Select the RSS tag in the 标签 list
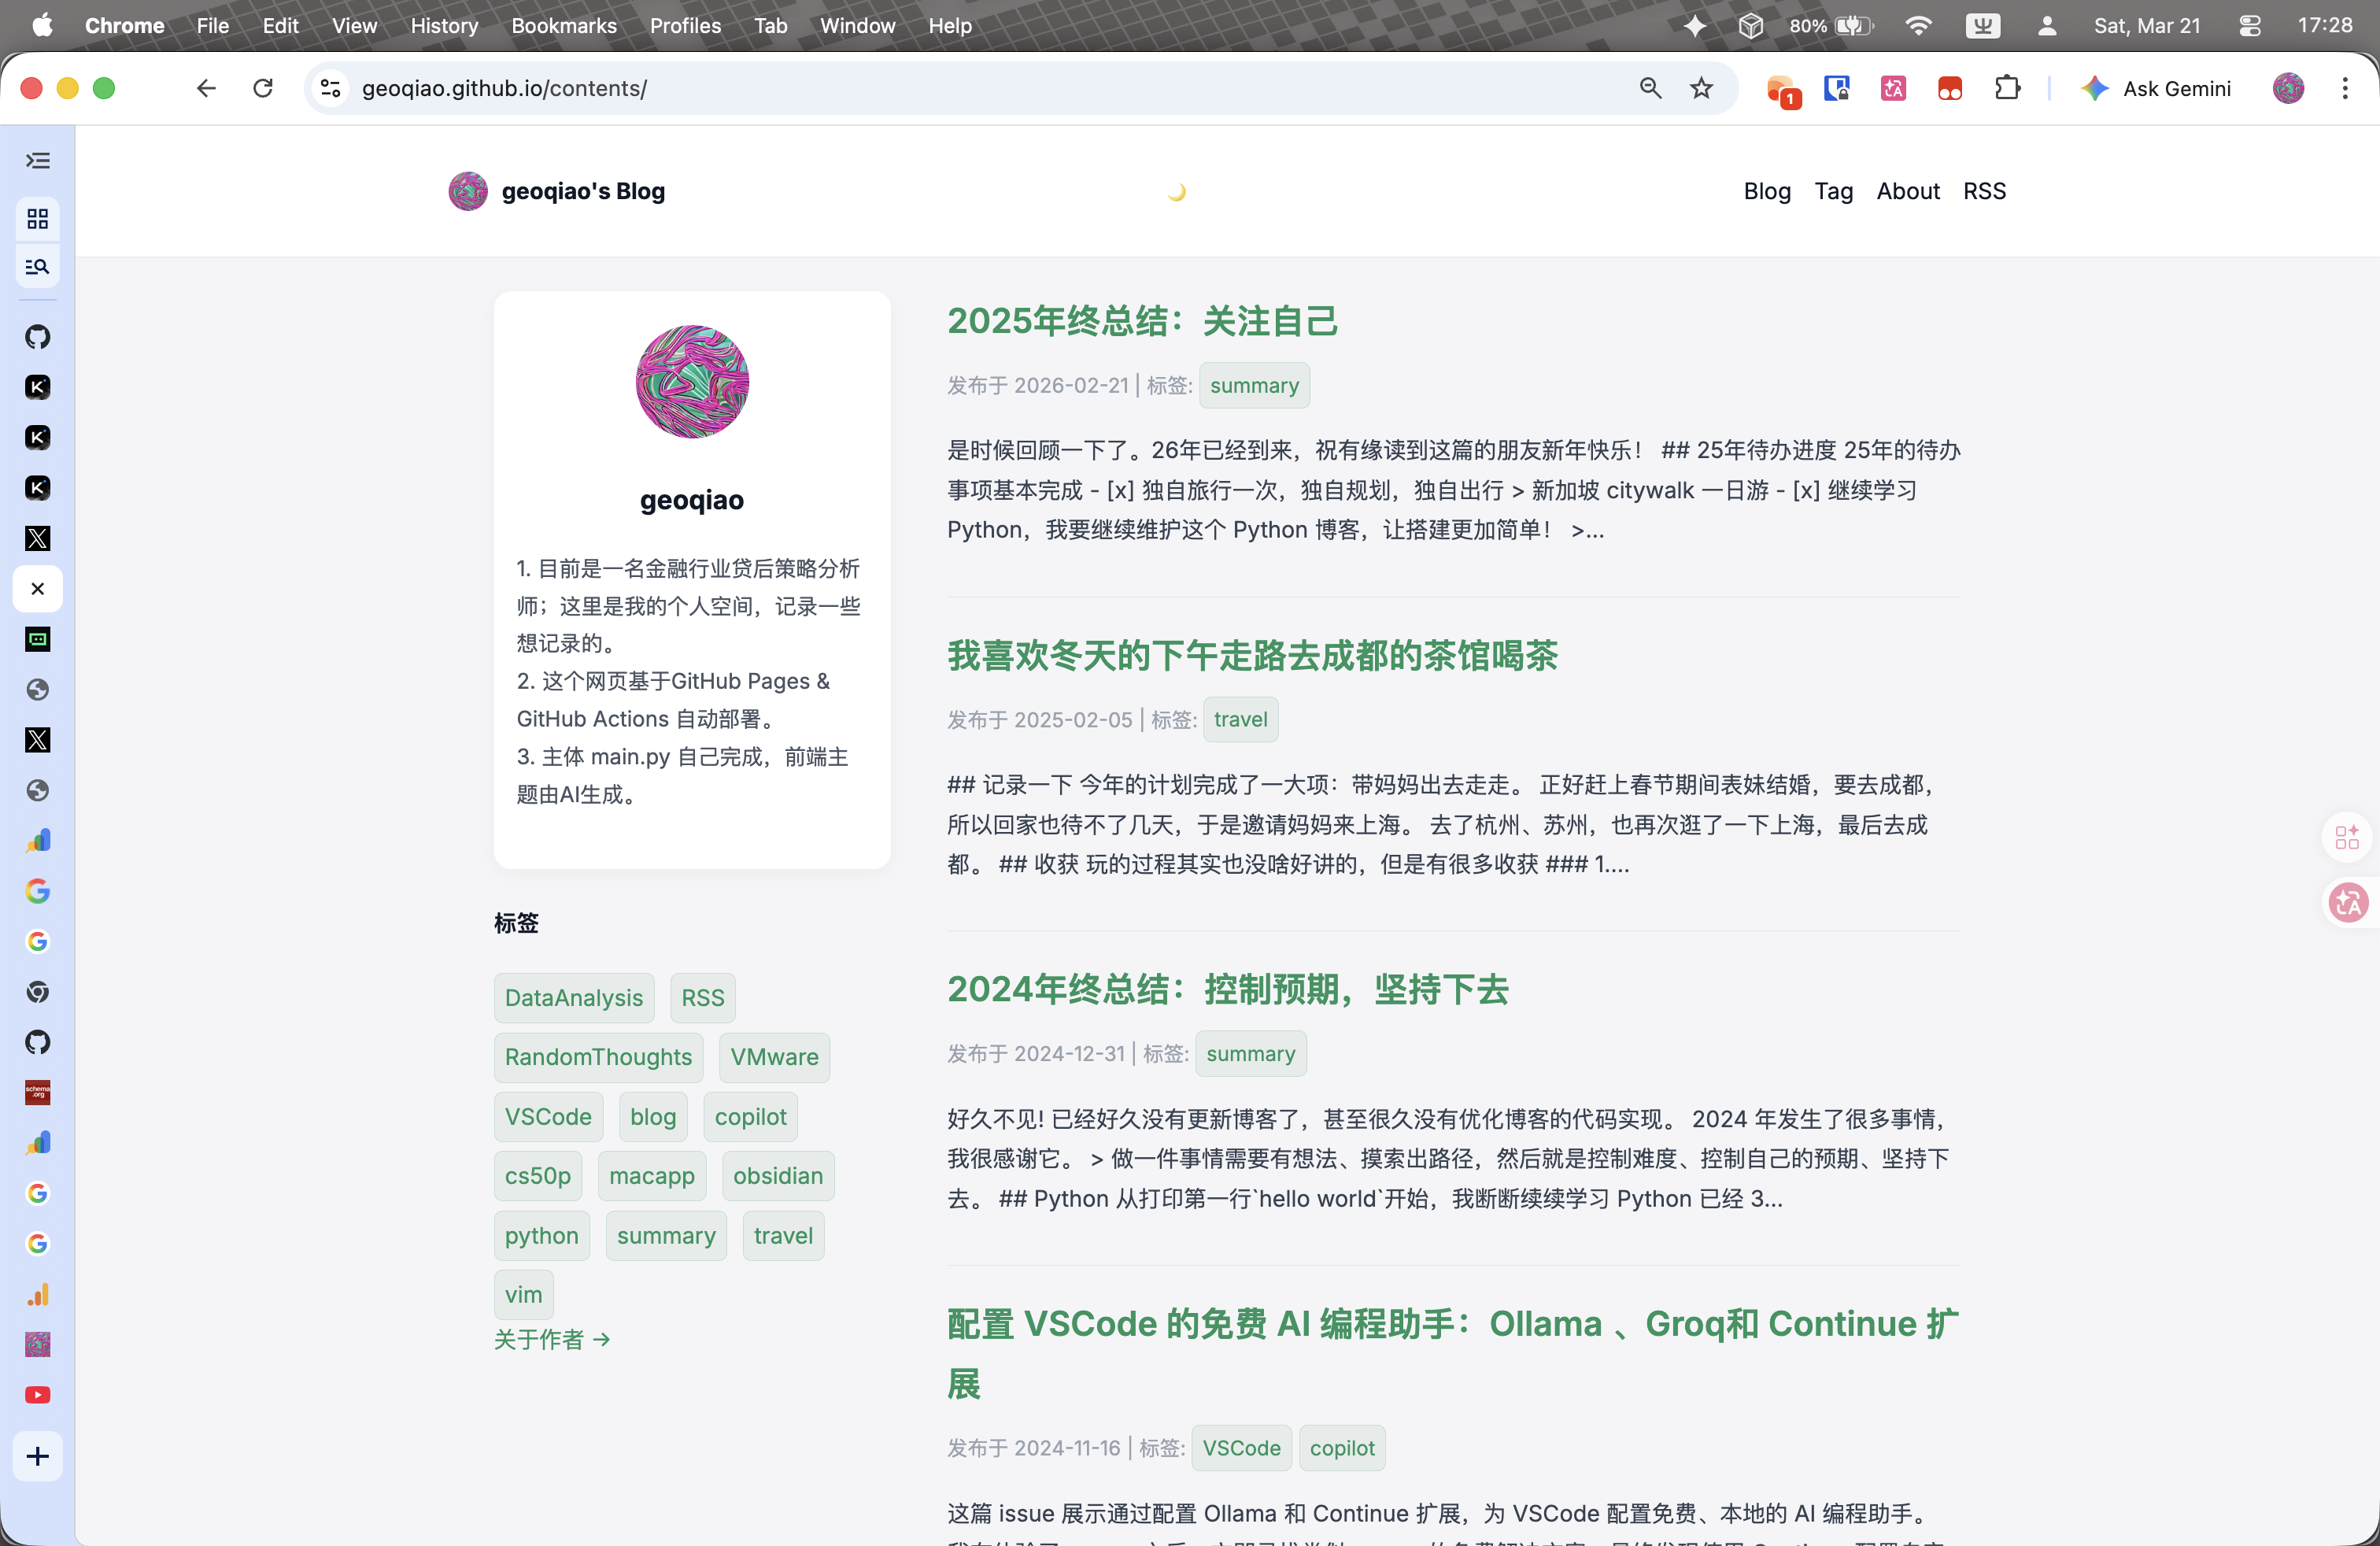The image size is (2380, 1546). 703,998
